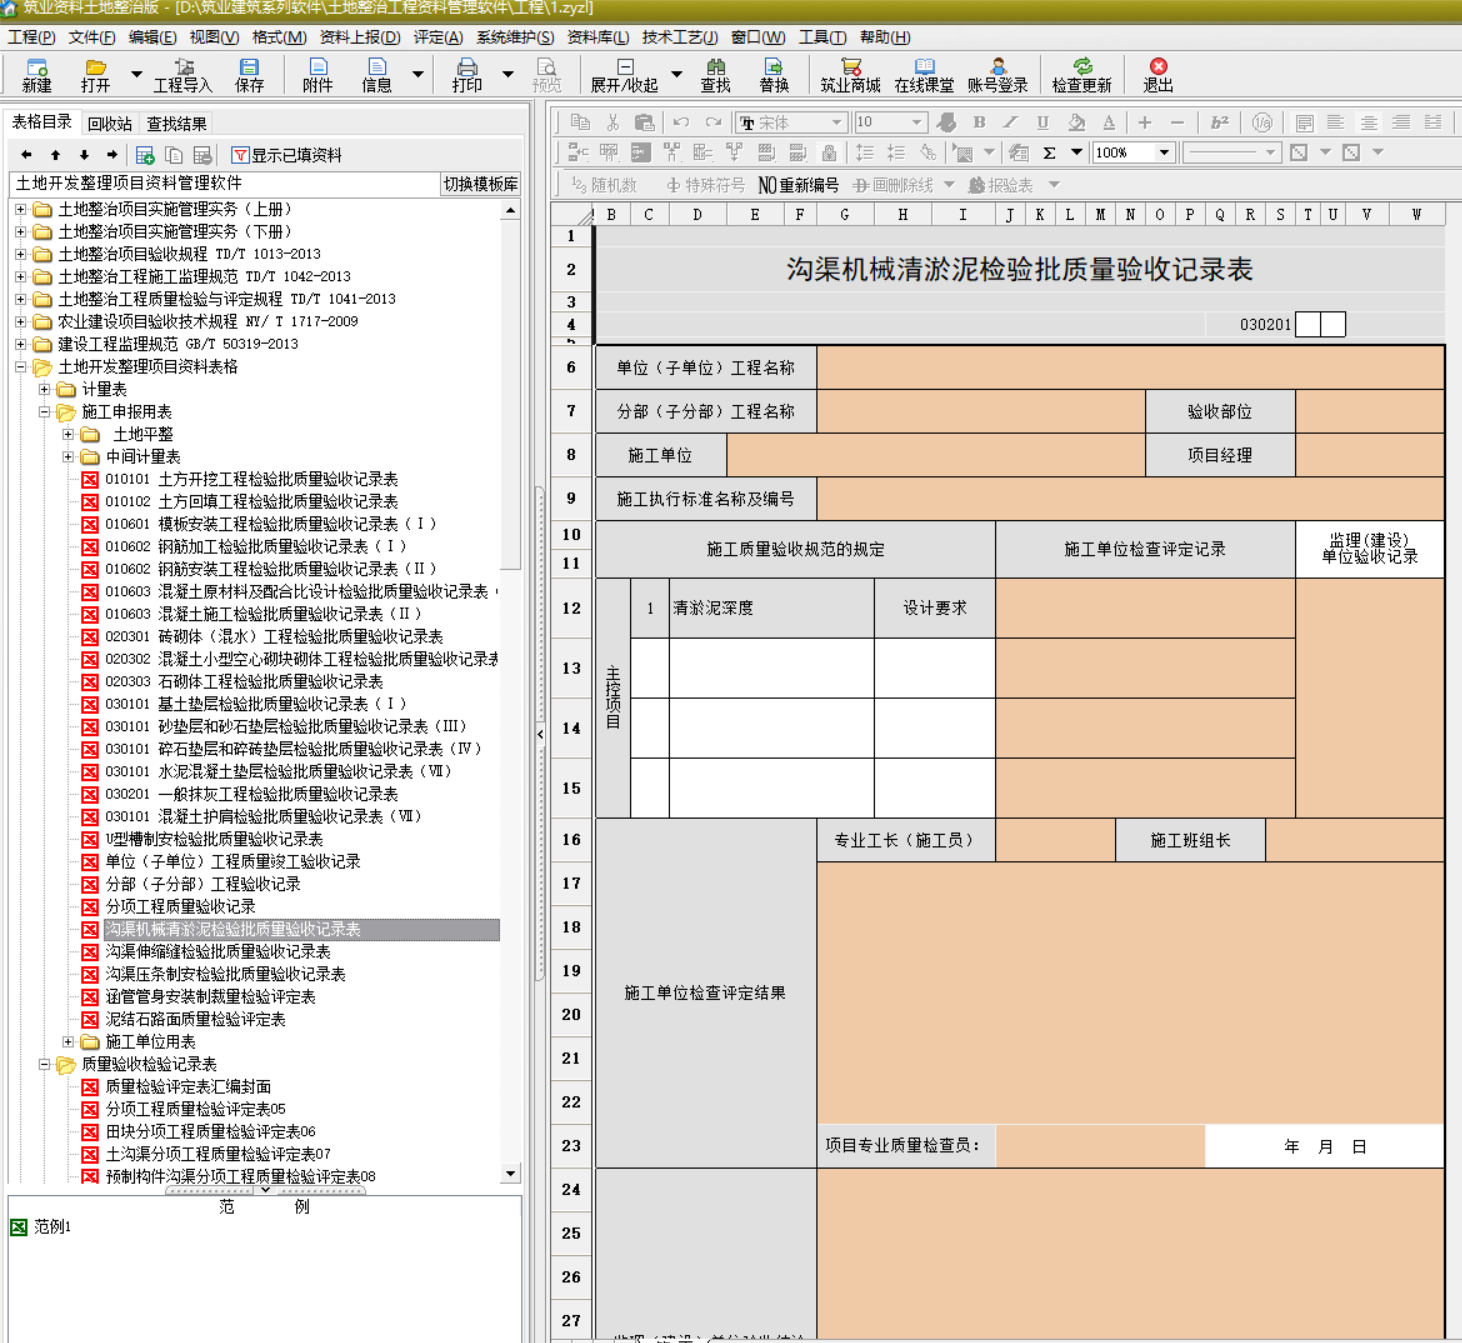Expand 土地整治项目实施管理实务（上册）node
The height and width of the screenshot is (1343, 1462).
[20, 209]
